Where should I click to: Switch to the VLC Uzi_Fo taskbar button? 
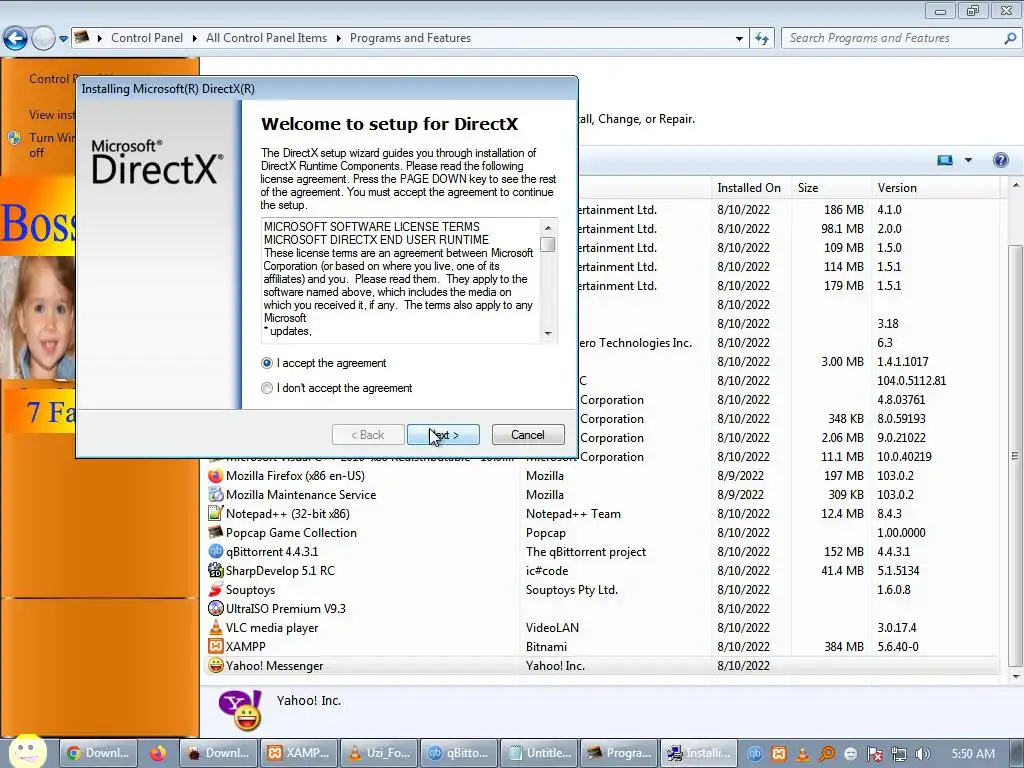(380, 753)
